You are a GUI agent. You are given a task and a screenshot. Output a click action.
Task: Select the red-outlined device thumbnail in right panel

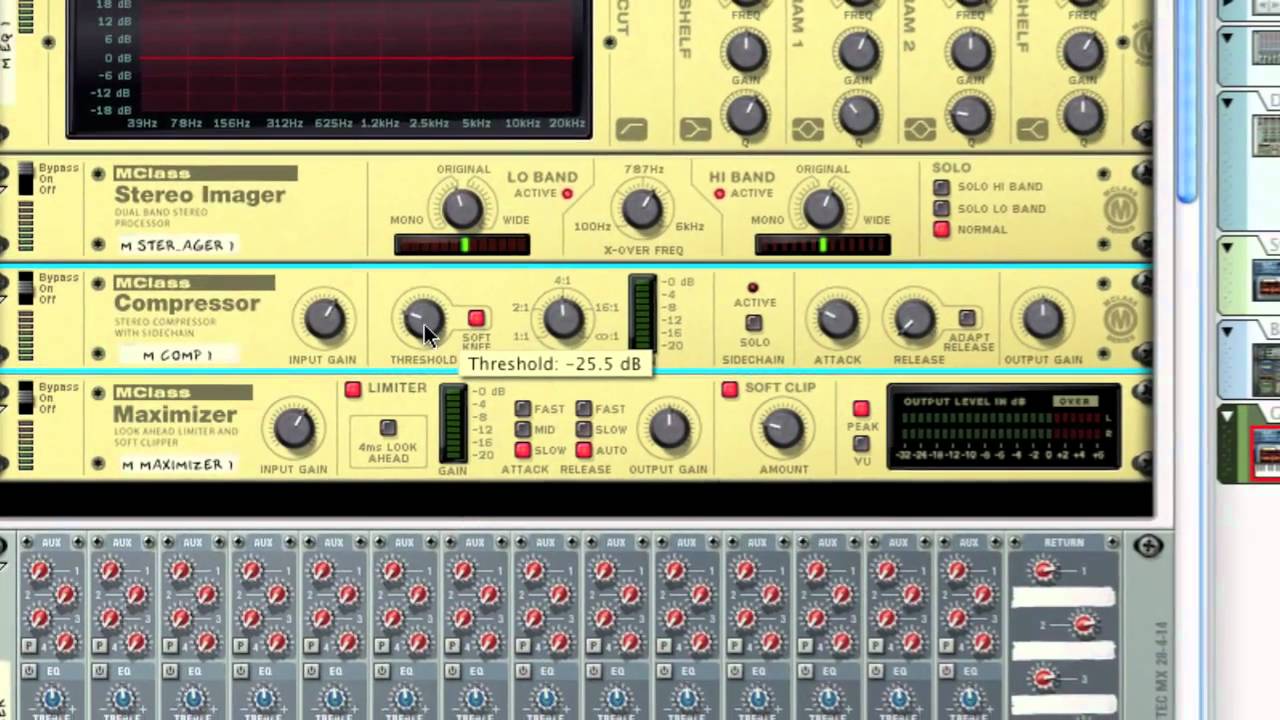click(1266, 452)
